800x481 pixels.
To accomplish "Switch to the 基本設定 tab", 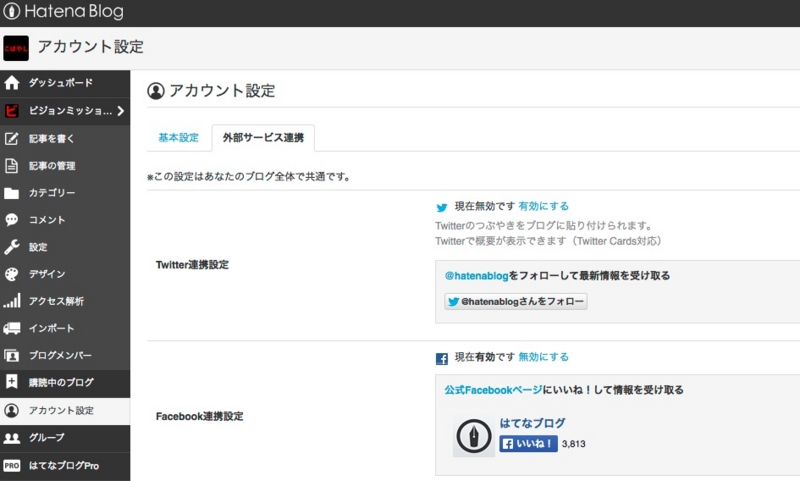I will pos(179,137).
